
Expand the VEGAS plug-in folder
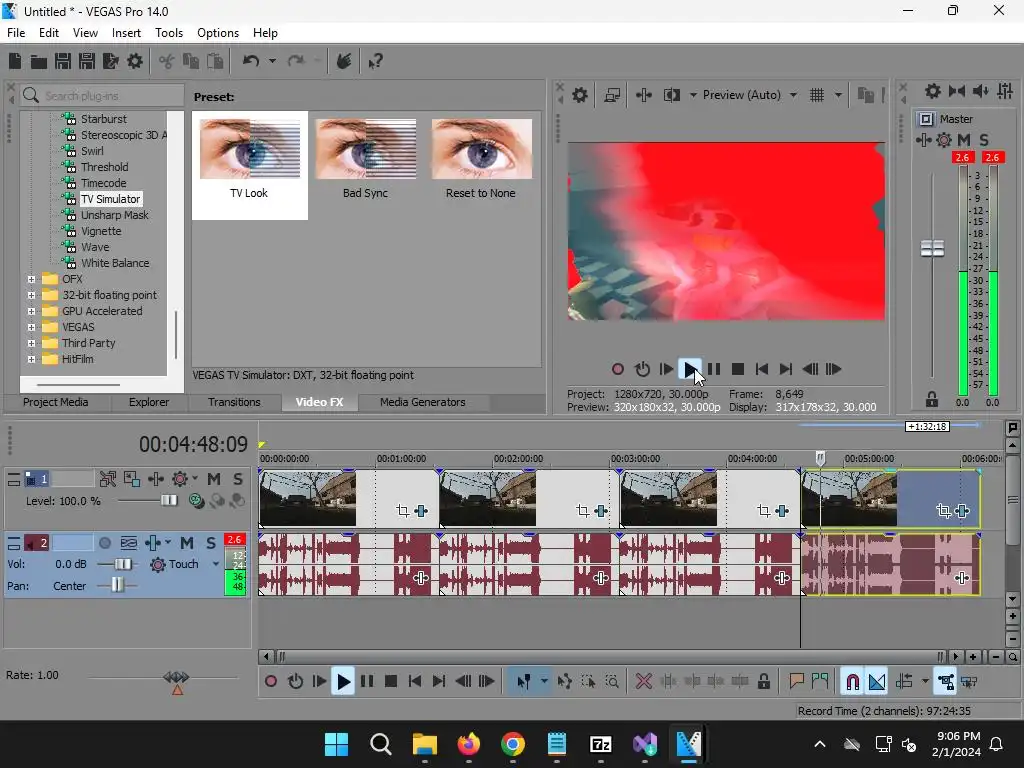point(31,327)
